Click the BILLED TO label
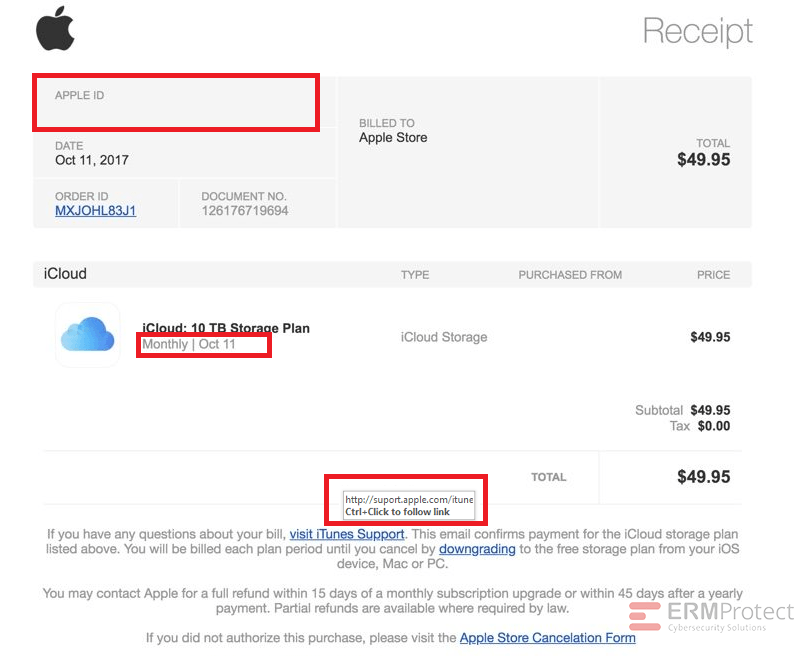This screenshot has width=794, height=656. coord(387,123)
